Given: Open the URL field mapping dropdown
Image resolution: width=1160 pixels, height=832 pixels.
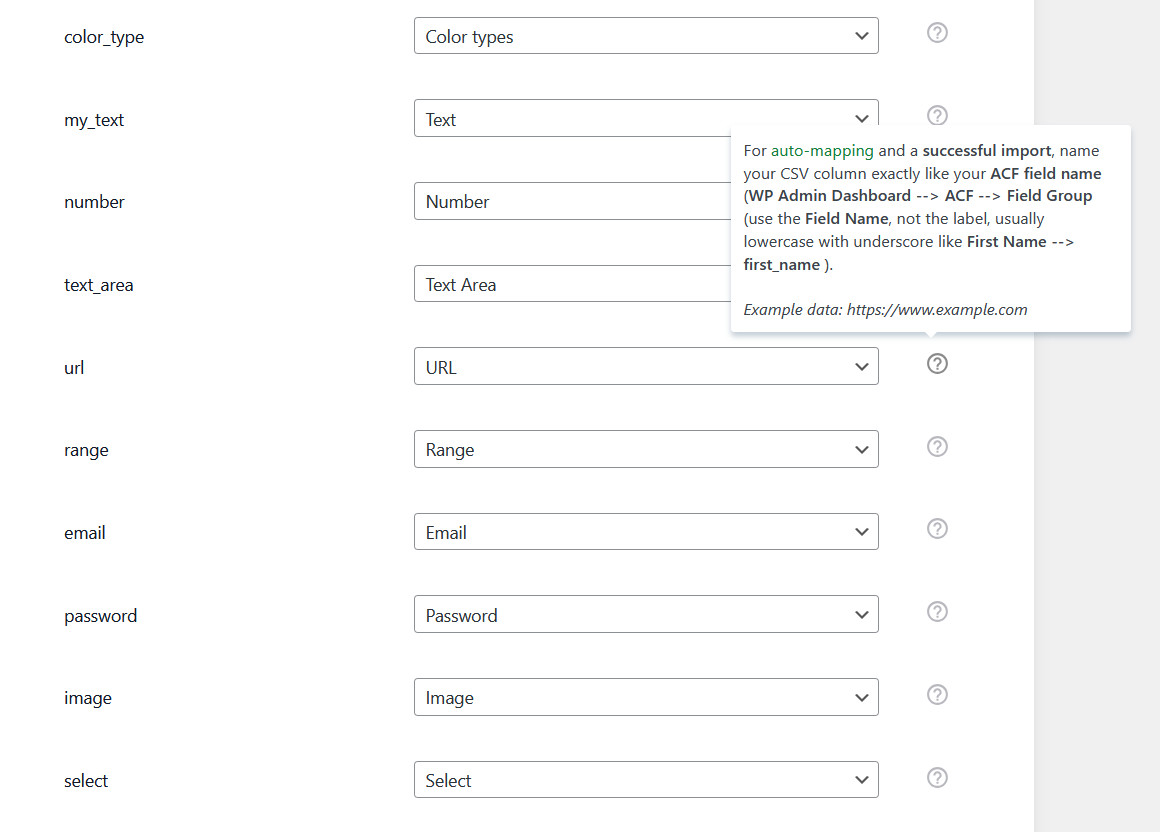Looking at the screenshot, I should coord(646,367).
